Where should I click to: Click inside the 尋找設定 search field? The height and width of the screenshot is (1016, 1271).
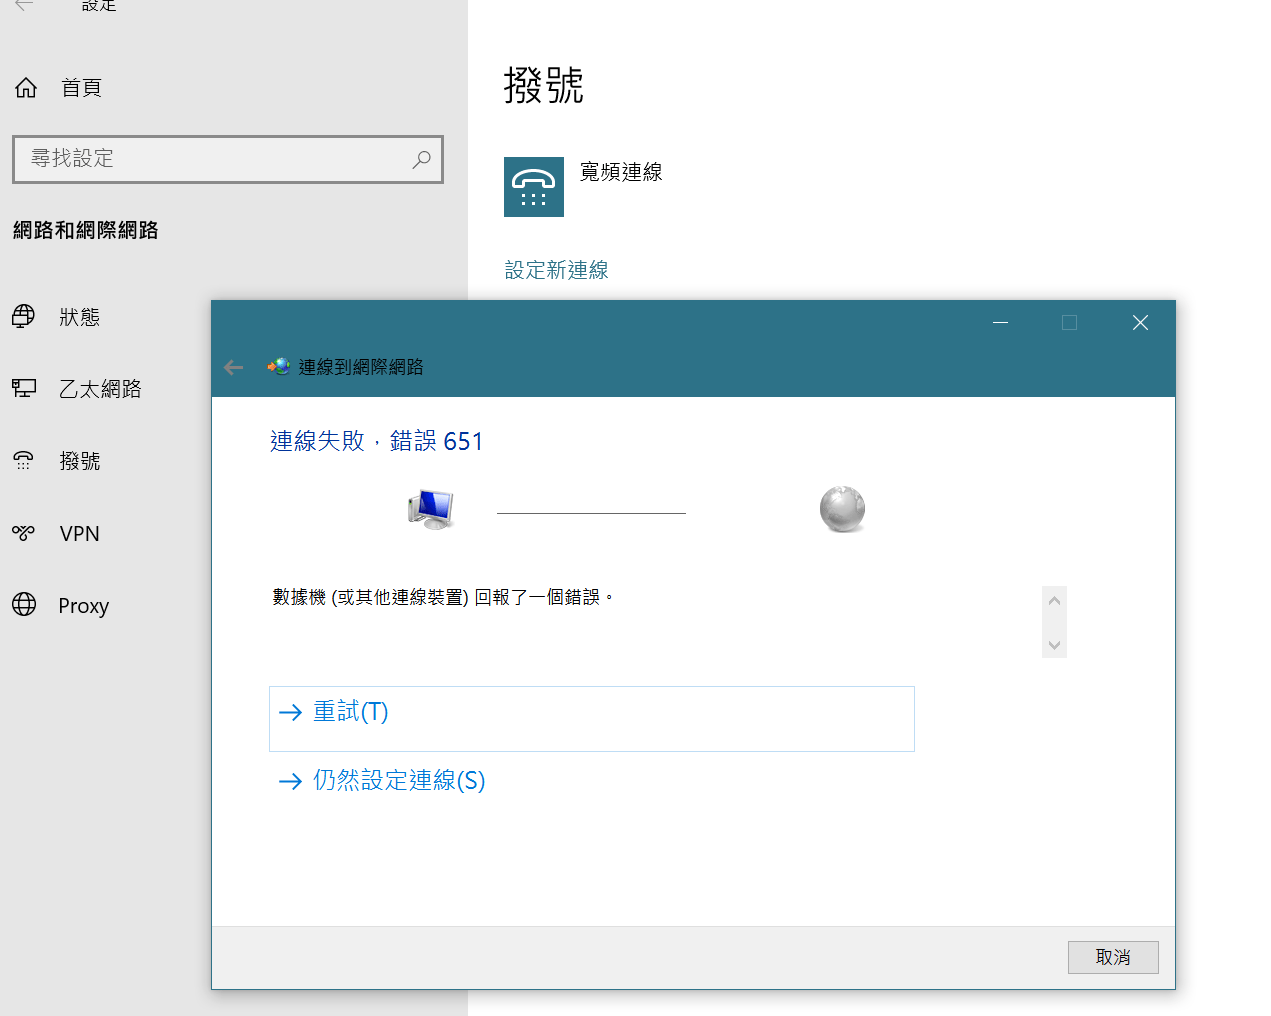coord(200,160)
